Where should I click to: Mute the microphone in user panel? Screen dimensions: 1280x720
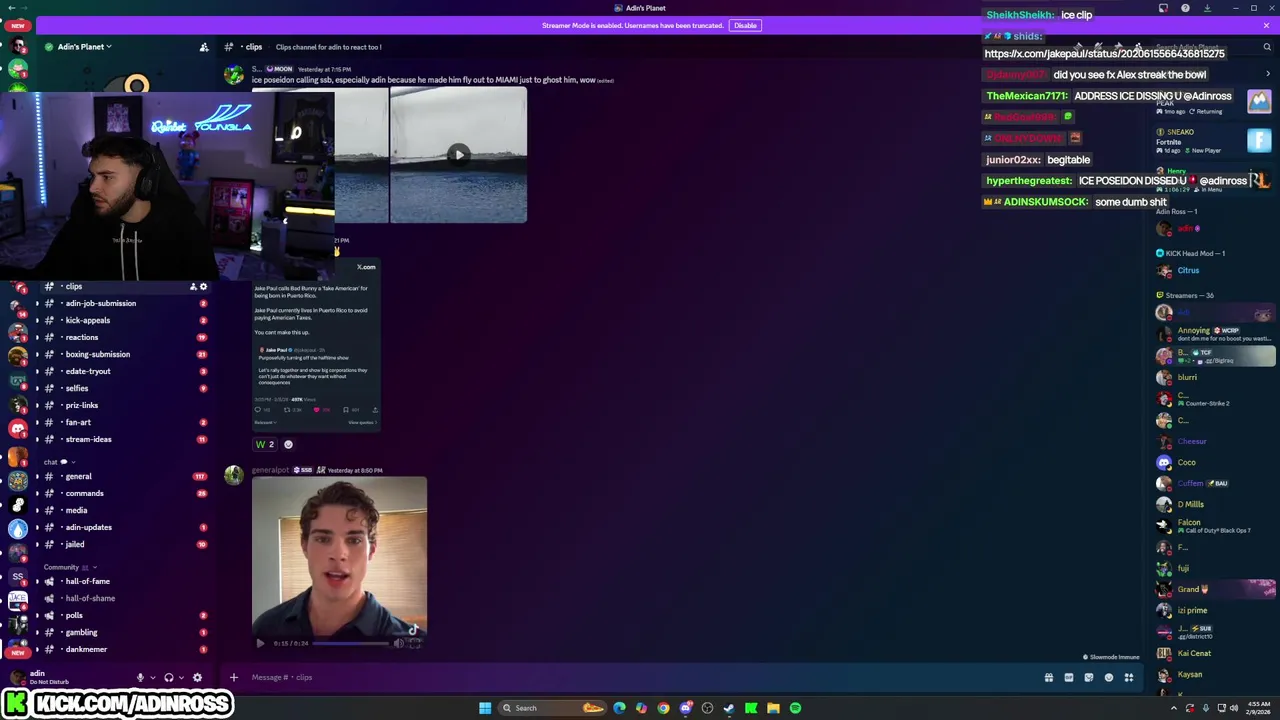[x=140, y=677]
